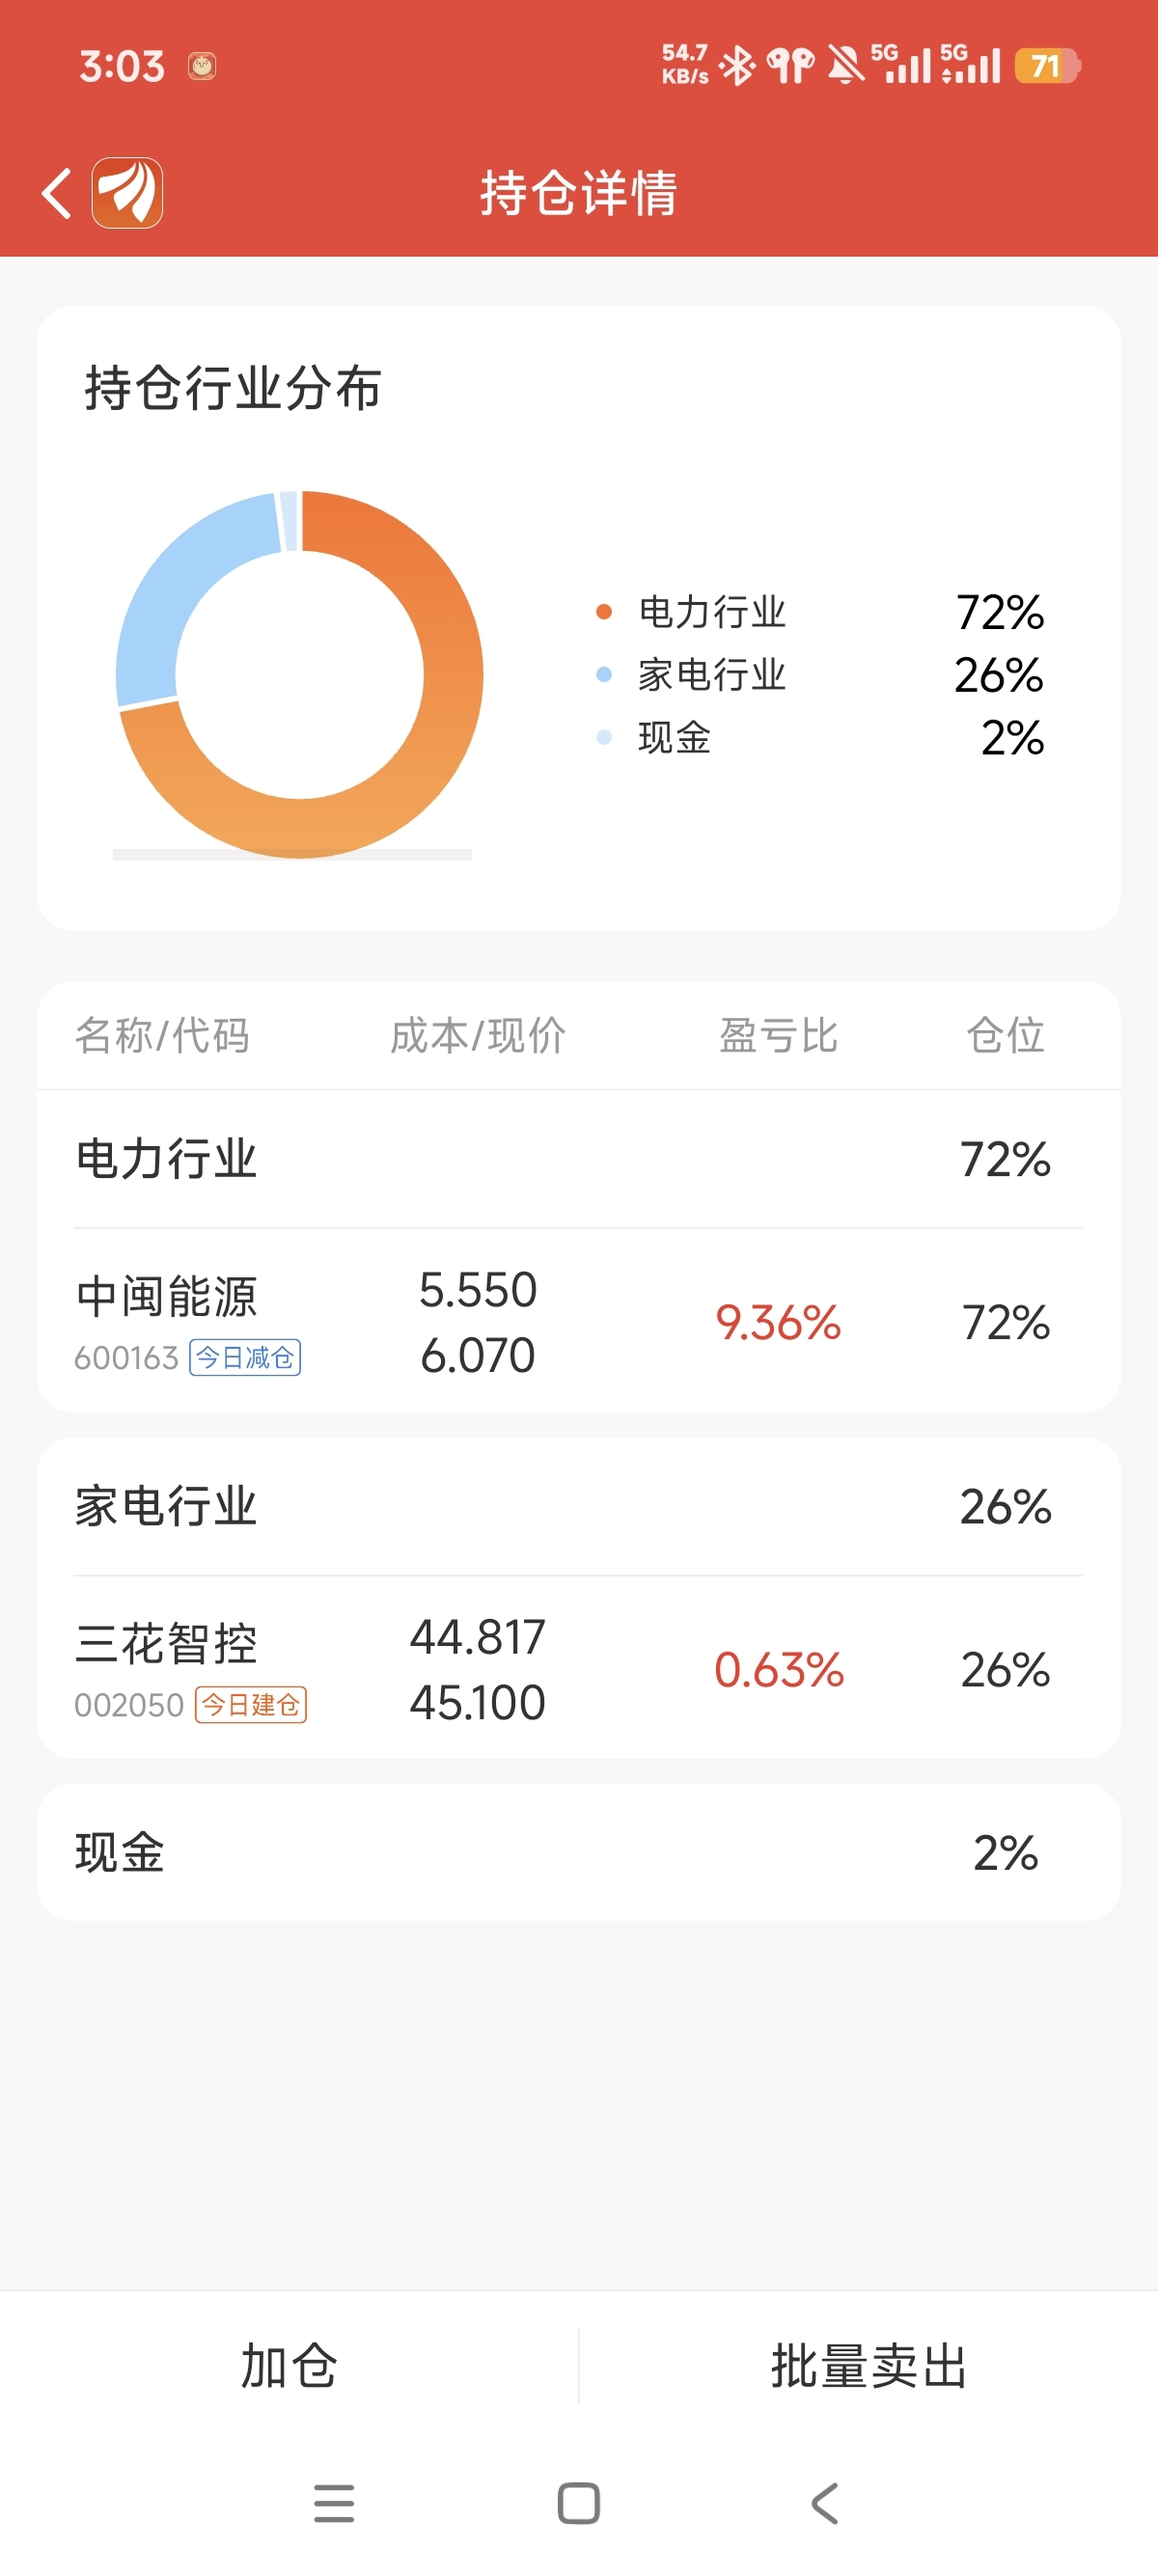Tap the Android system back chevron
1158x2576 pixels.
(824, 2503)
